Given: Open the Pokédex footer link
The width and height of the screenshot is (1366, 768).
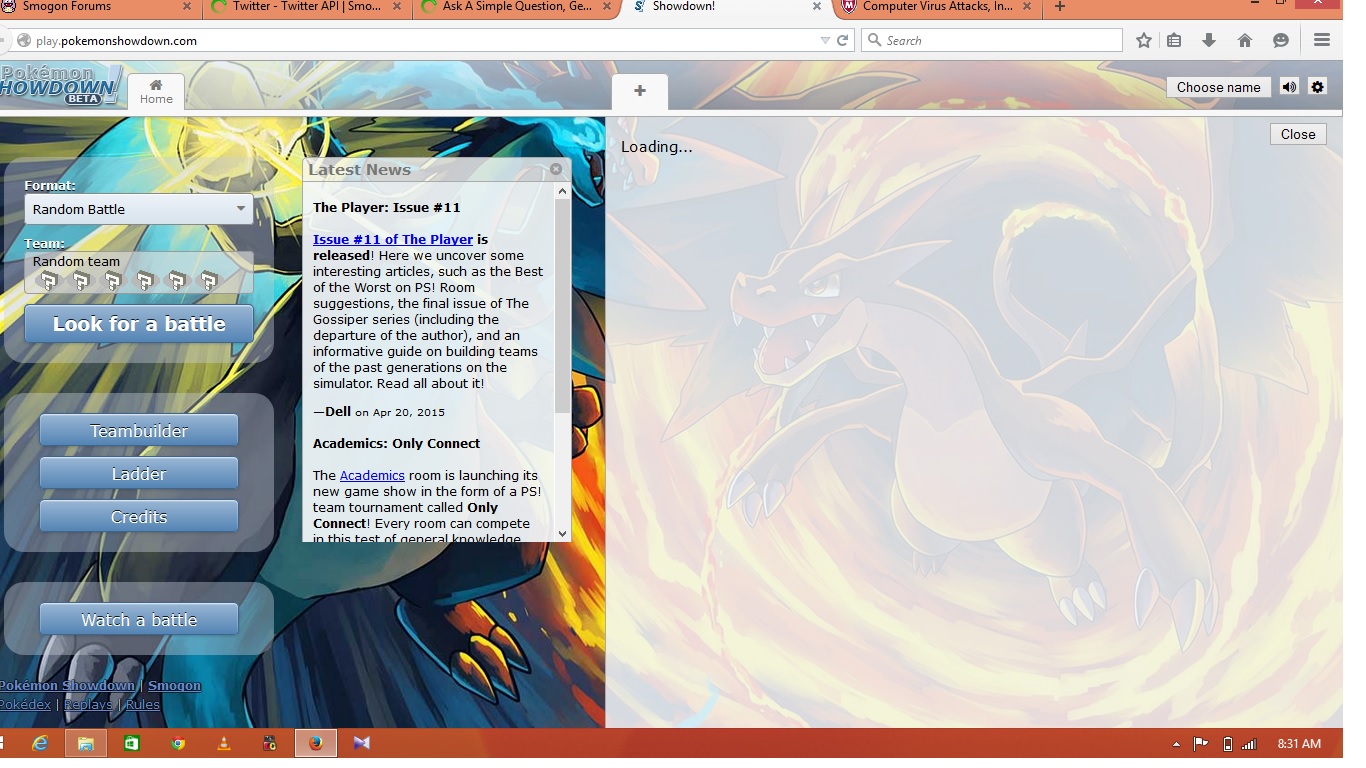Looking at the screenshot, I should (25, 704).
